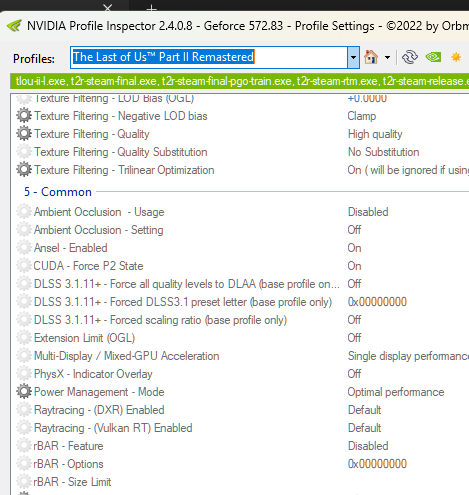Screen dimensions: 469x495
Task: Click the orange star icon
Action: pos(456,57)
